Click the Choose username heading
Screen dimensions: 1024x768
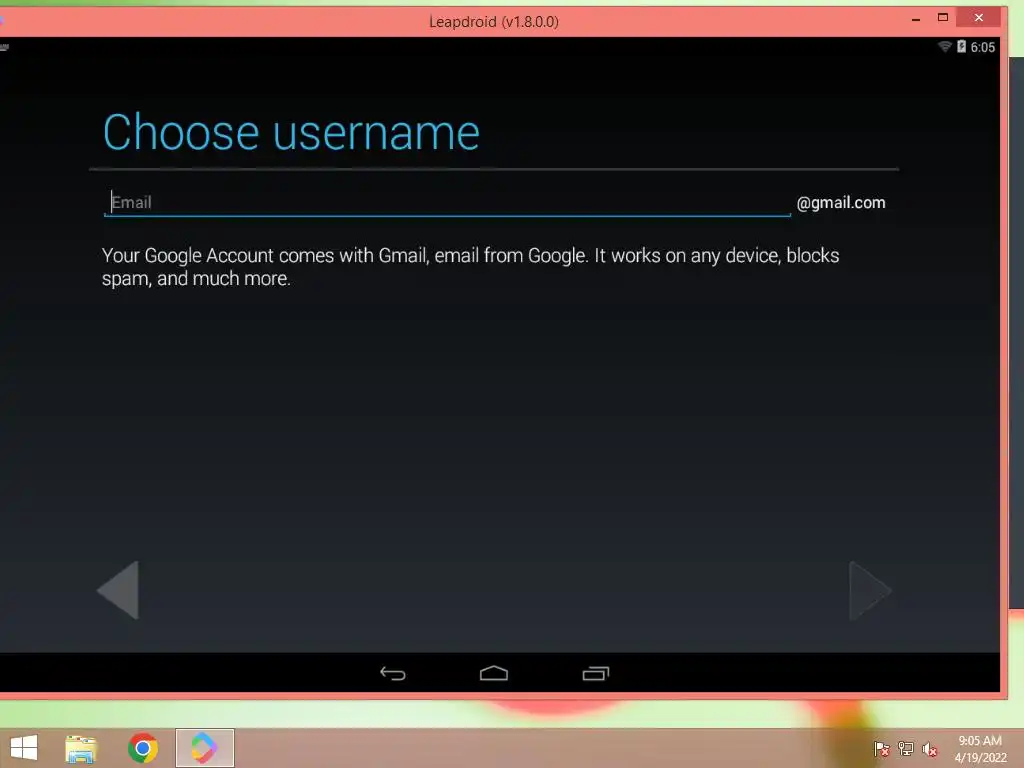point(291,133)
